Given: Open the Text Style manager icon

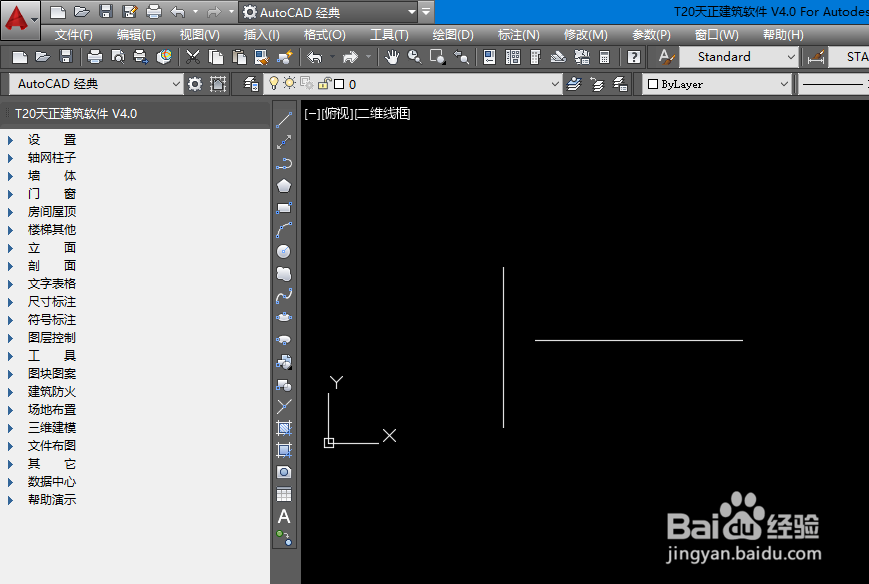Looking at the screenshot, I should (x=666, y=57).
